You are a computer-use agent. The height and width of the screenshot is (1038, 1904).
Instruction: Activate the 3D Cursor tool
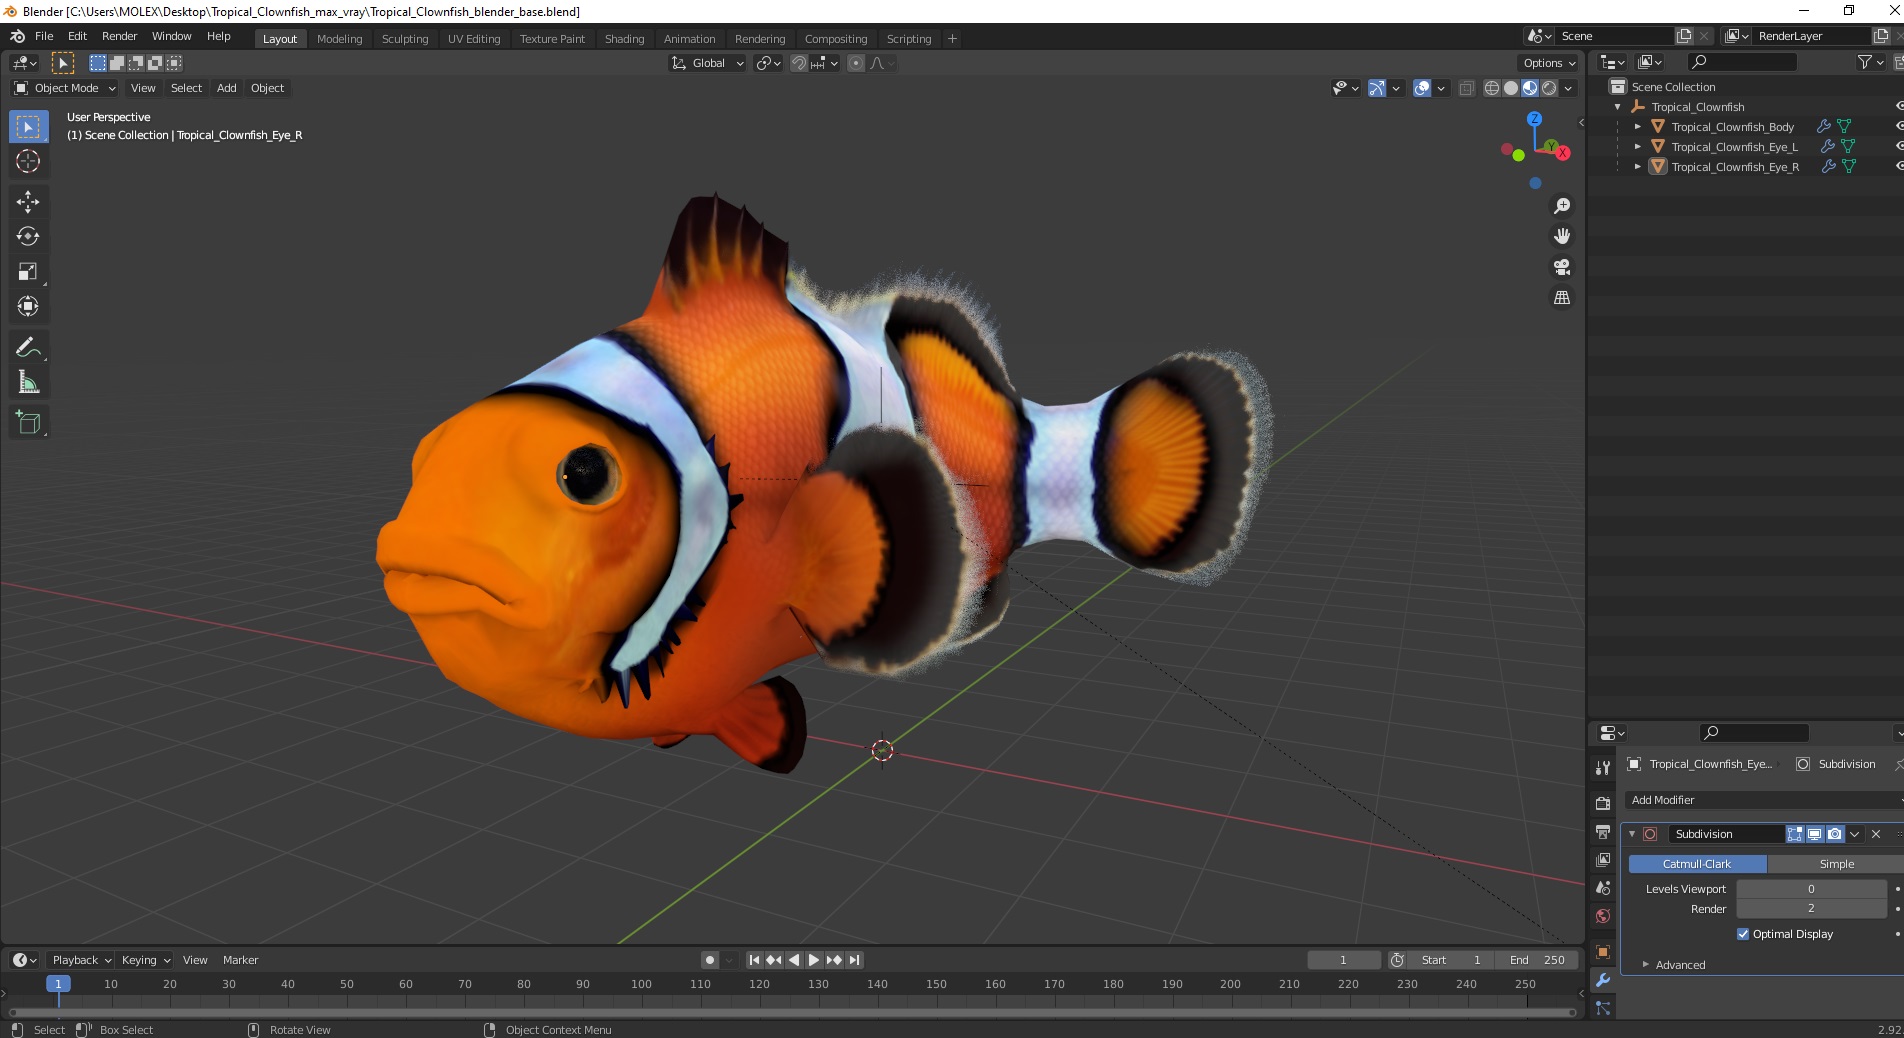28,161
